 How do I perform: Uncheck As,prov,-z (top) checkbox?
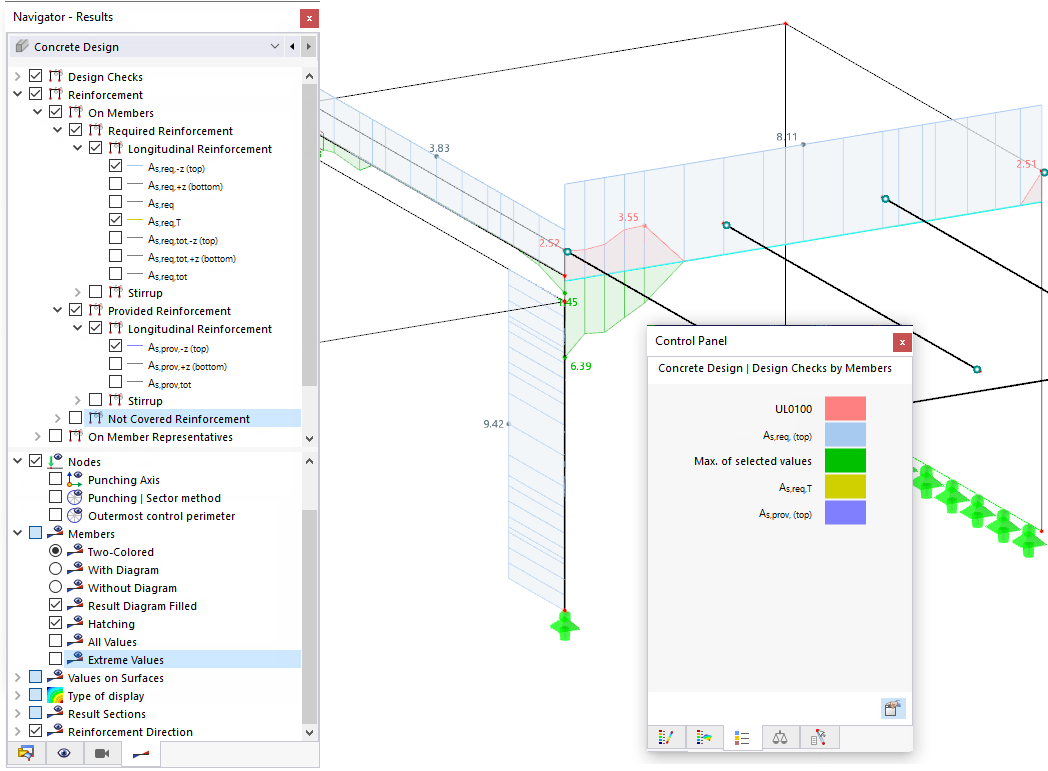coord(116,346)
